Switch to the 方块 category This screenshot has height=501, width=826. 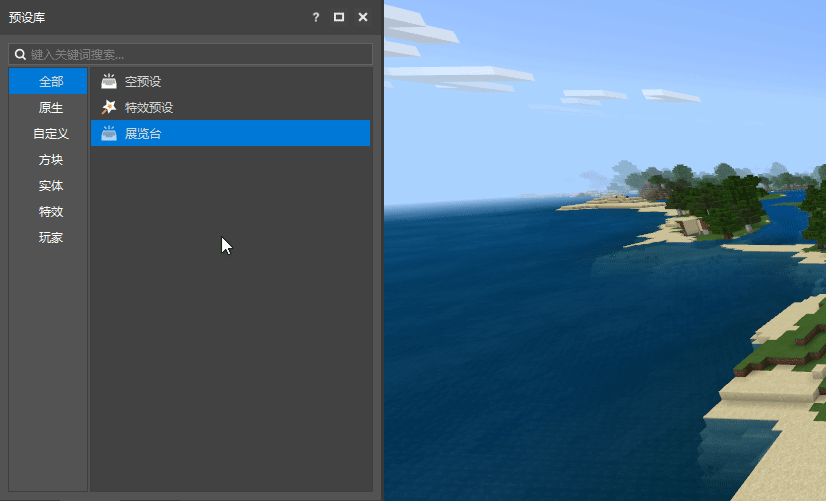pyautogui.click(x=48, y=160)
